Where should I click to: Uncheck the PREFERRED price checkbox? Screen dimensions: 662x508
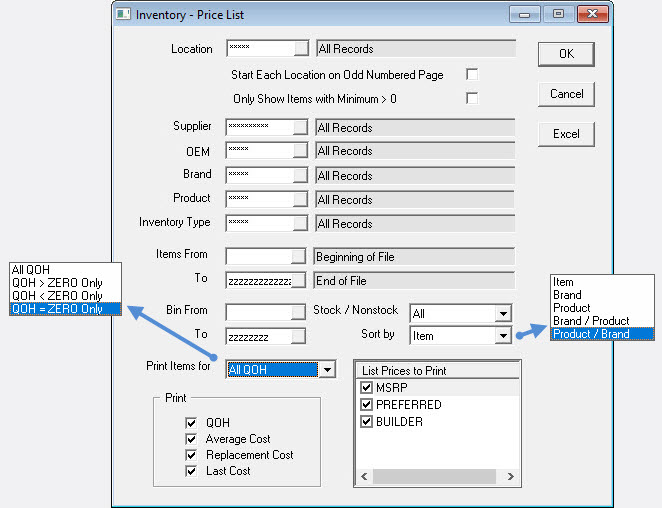click(x=366, y=405)
